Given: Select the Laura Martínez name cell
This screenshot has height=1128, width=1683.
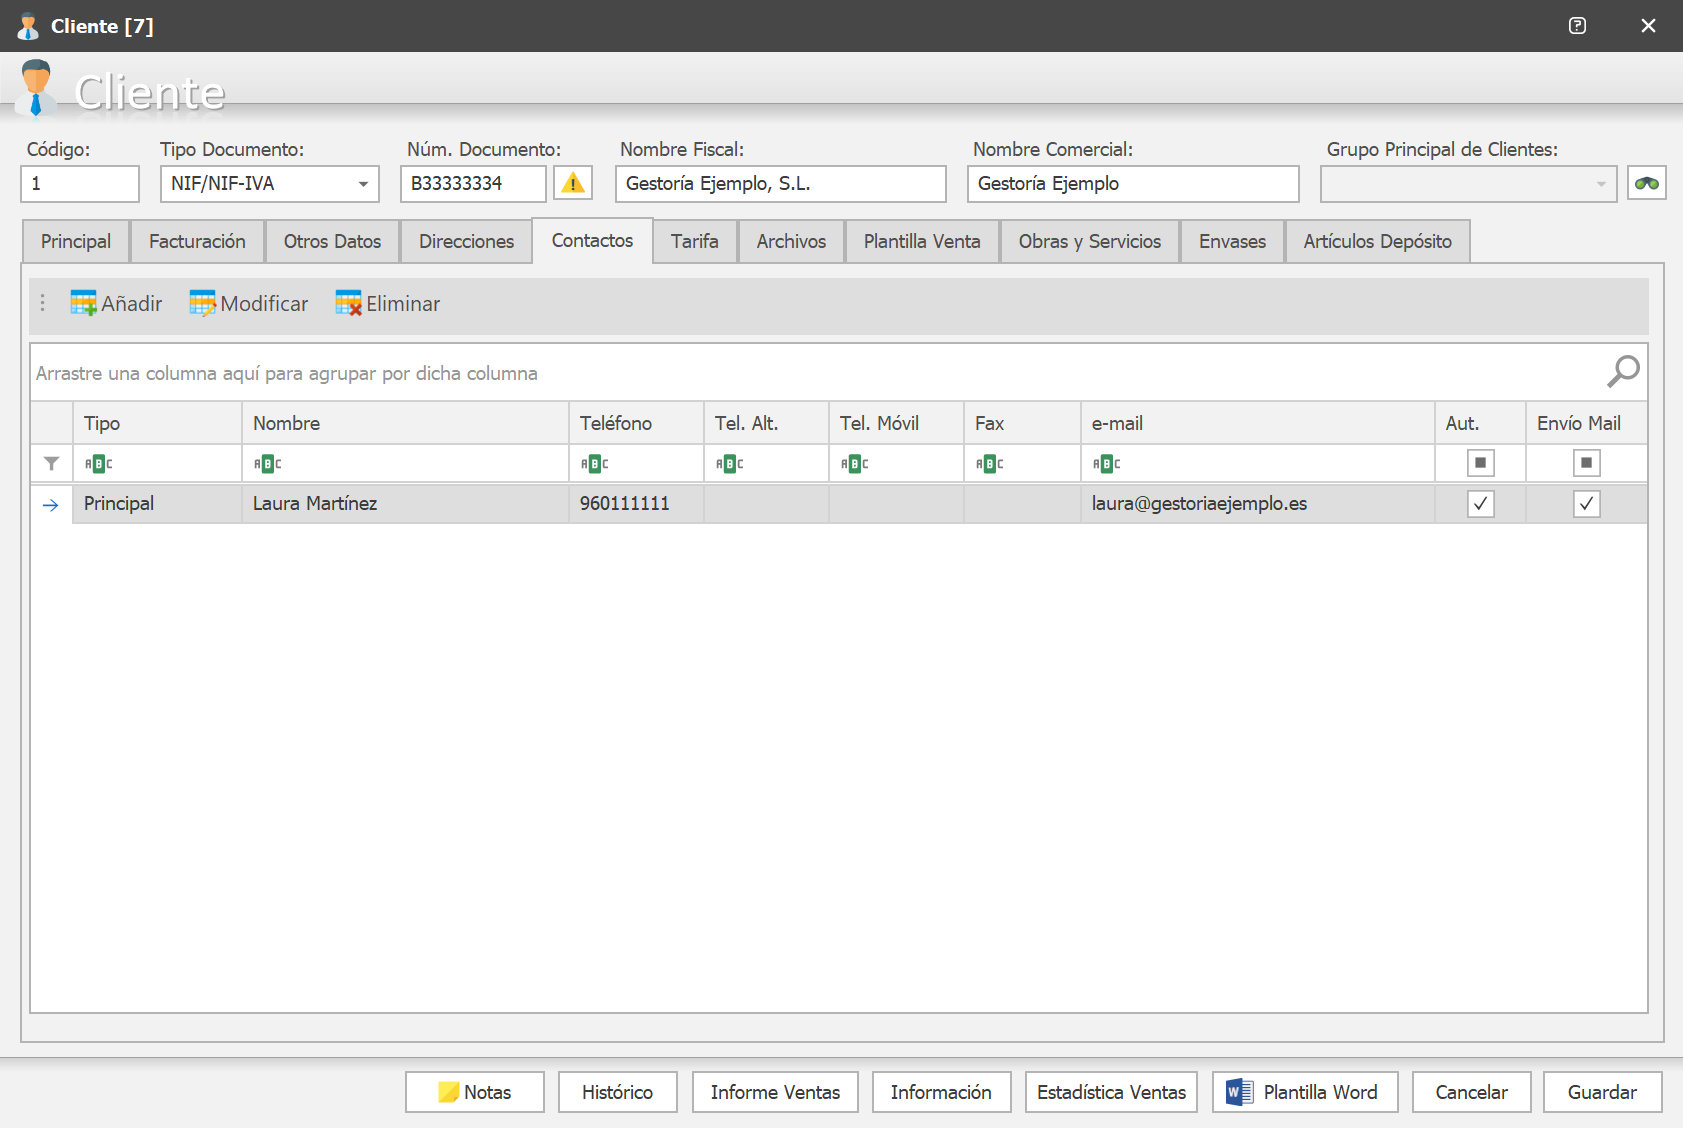Looking at the screenshot, I should click(x=405, y=504).
